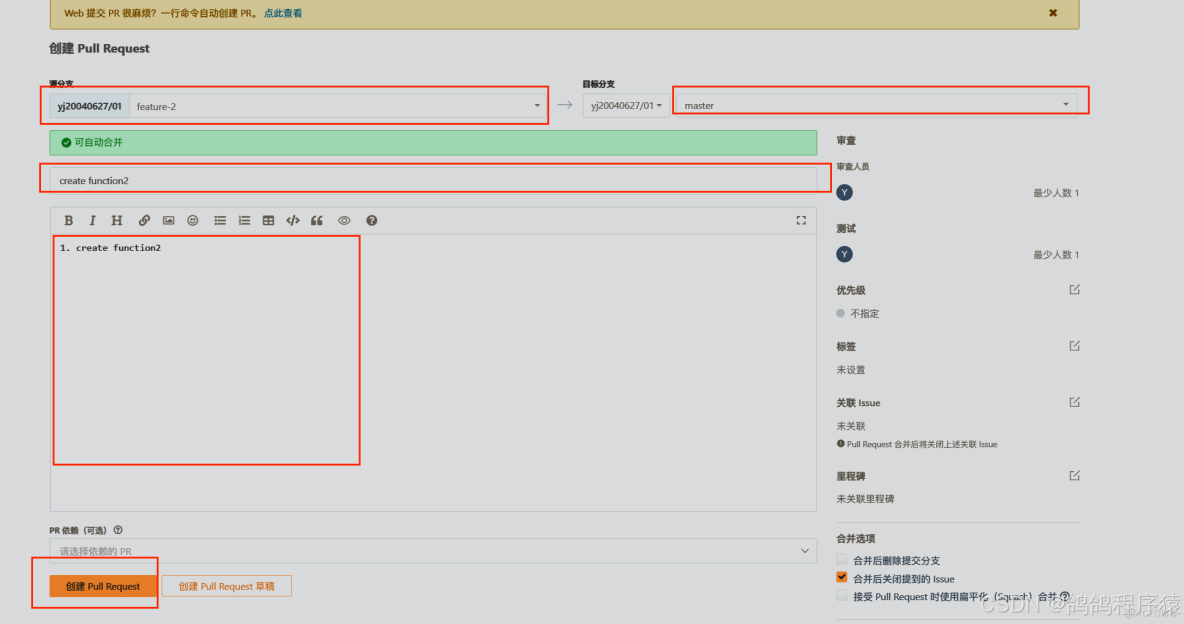Insert a table in the description
Viewport: 1184px width, 624px height.
point(268,221)
